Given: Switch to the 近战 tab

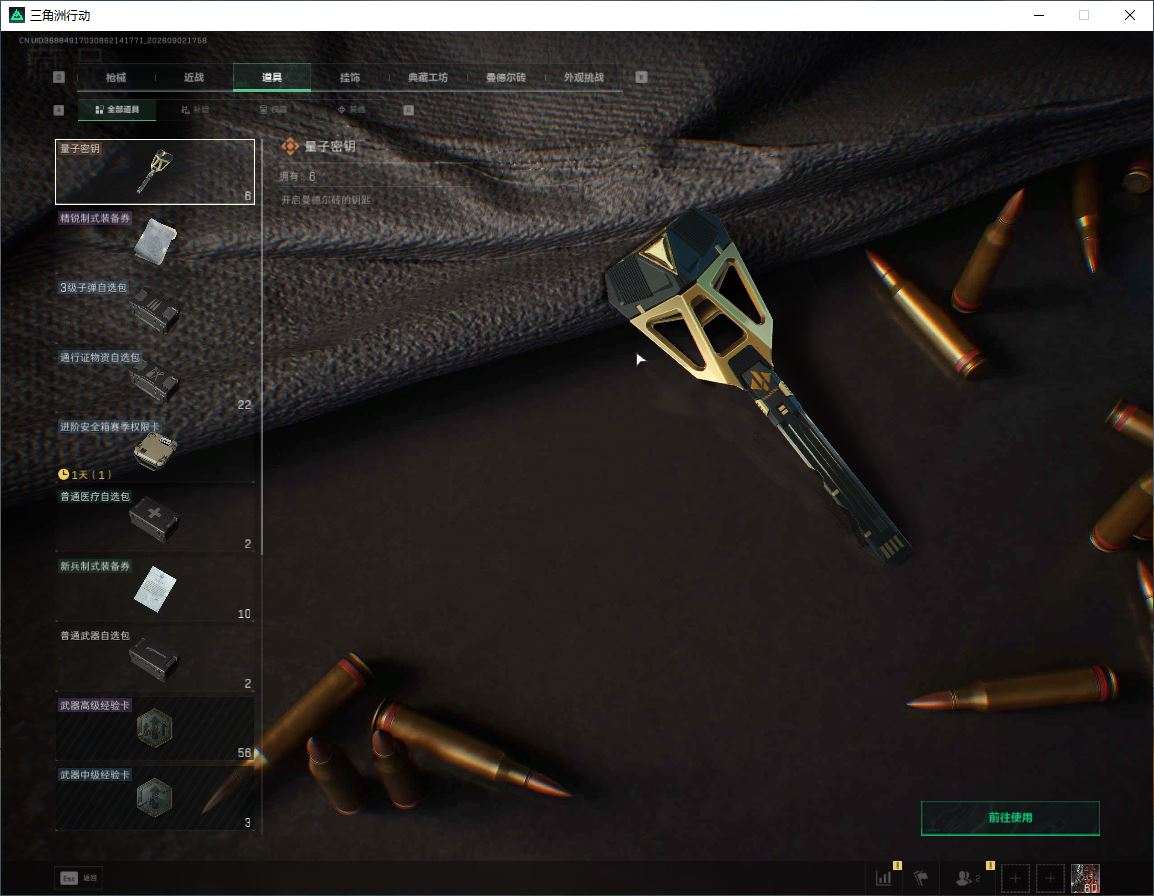Looking at the screenshot, I should click(x=194, y=77).
